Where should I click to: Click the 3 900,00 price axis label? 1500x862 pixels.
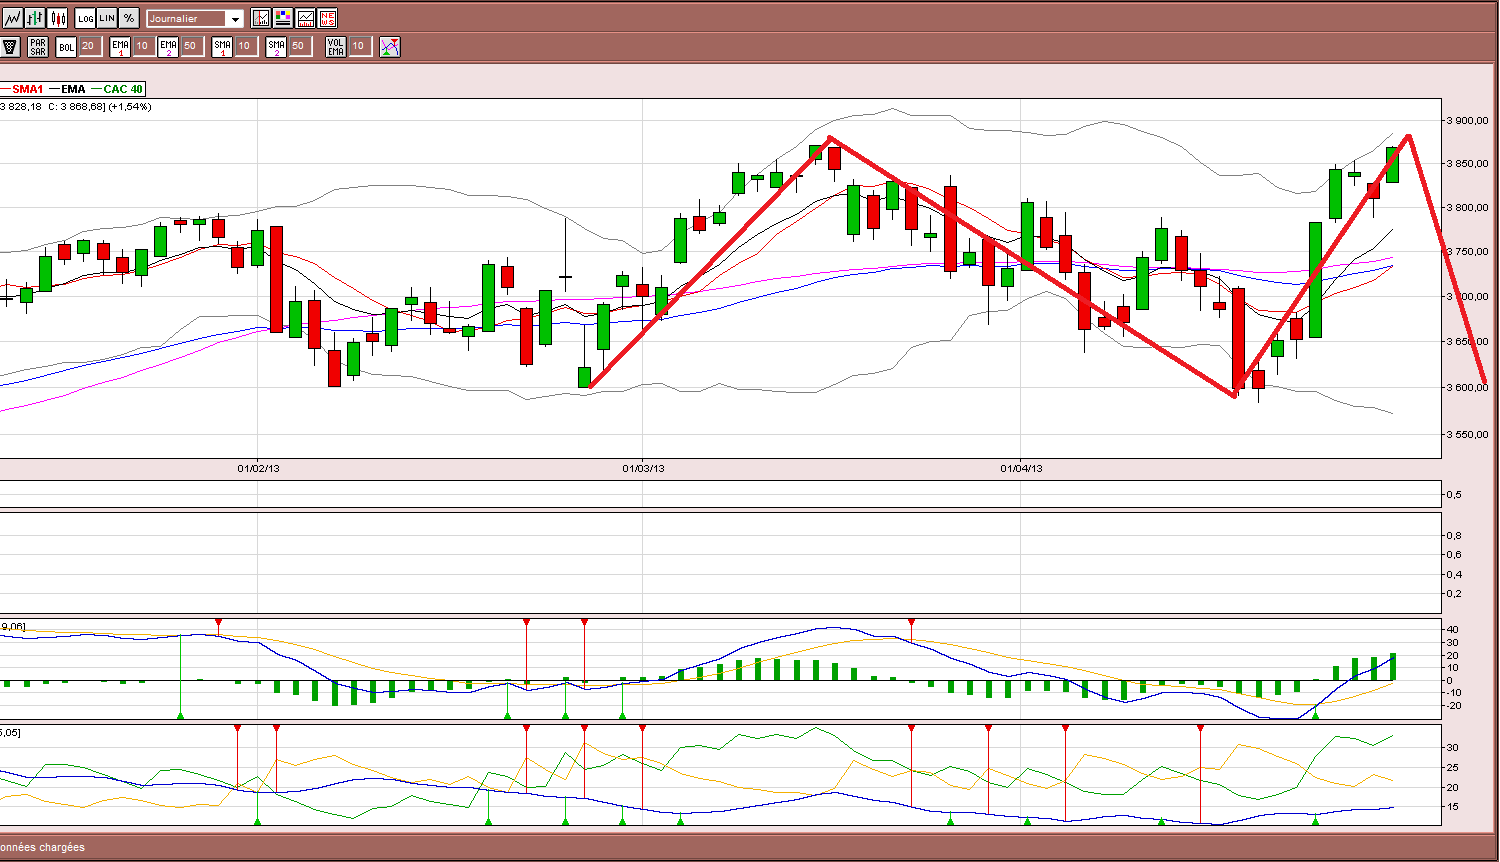[x=1468, y=121]
